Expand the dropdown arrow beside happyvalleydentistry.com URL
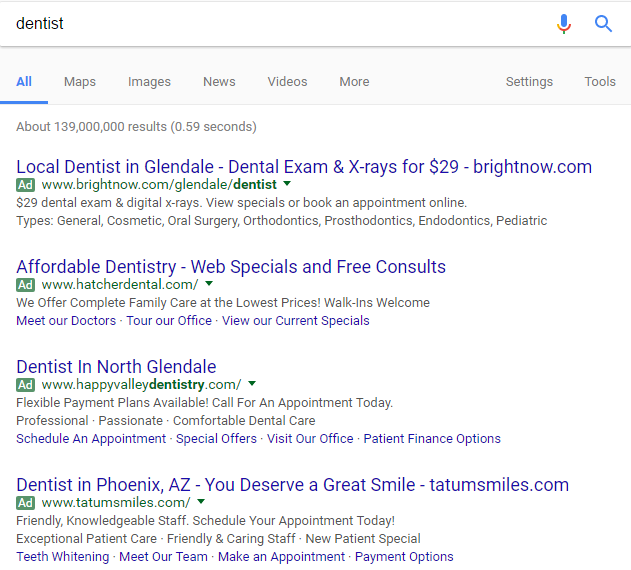The image size is (631, 570). tap(252, 383)
